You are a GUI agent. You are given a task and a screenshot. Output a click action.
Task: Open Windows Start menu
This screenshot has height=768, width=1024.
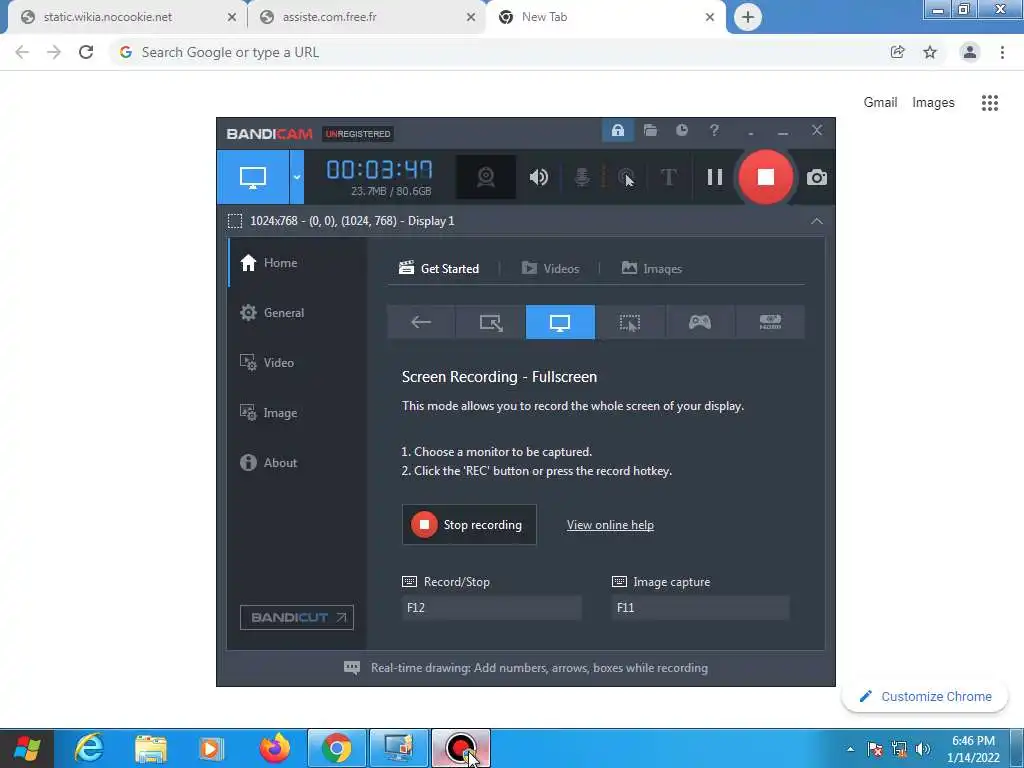pos(27,748)
